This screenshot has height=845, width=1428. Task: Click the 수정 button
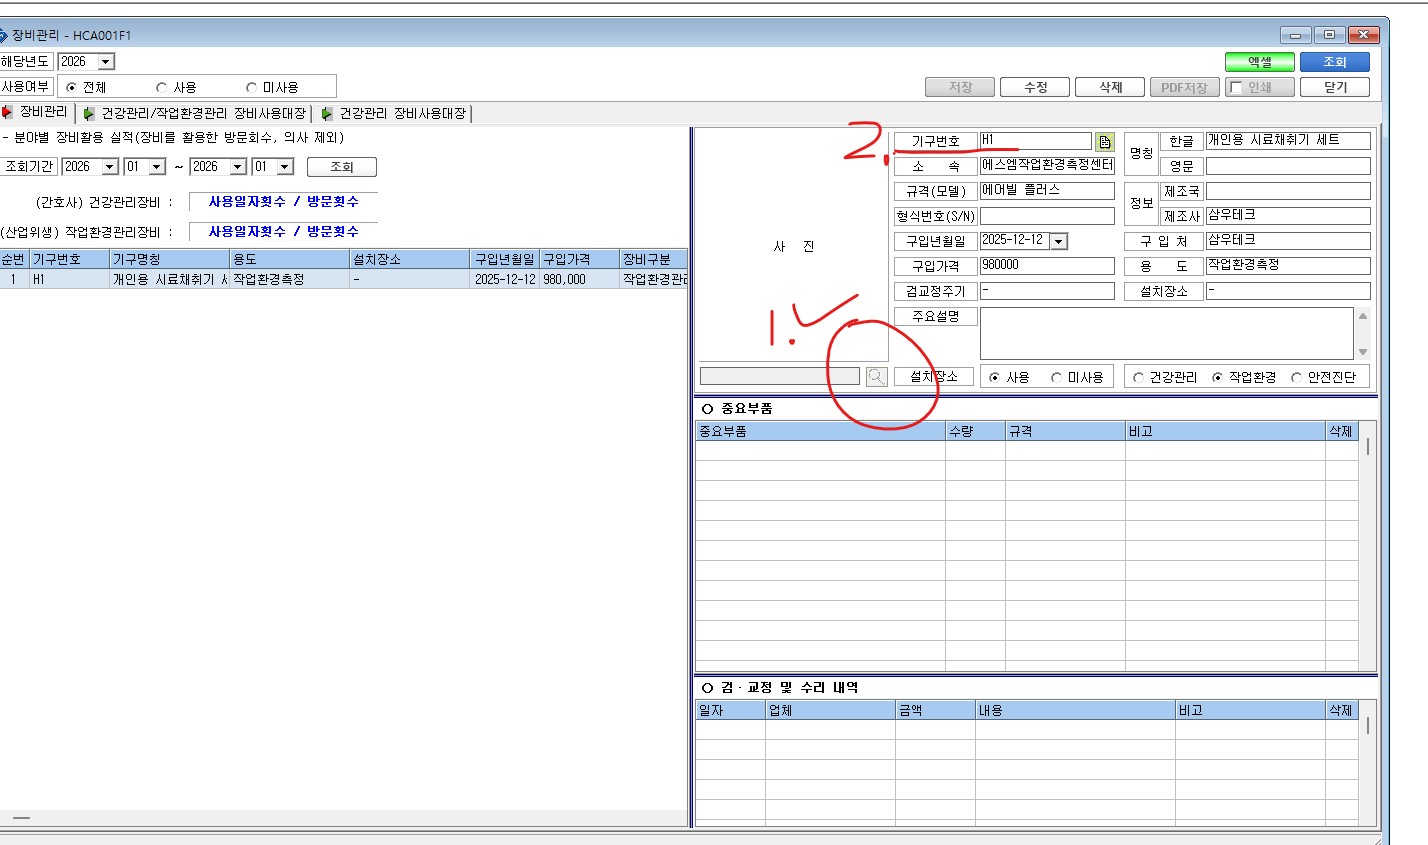tap(1035, 88)
